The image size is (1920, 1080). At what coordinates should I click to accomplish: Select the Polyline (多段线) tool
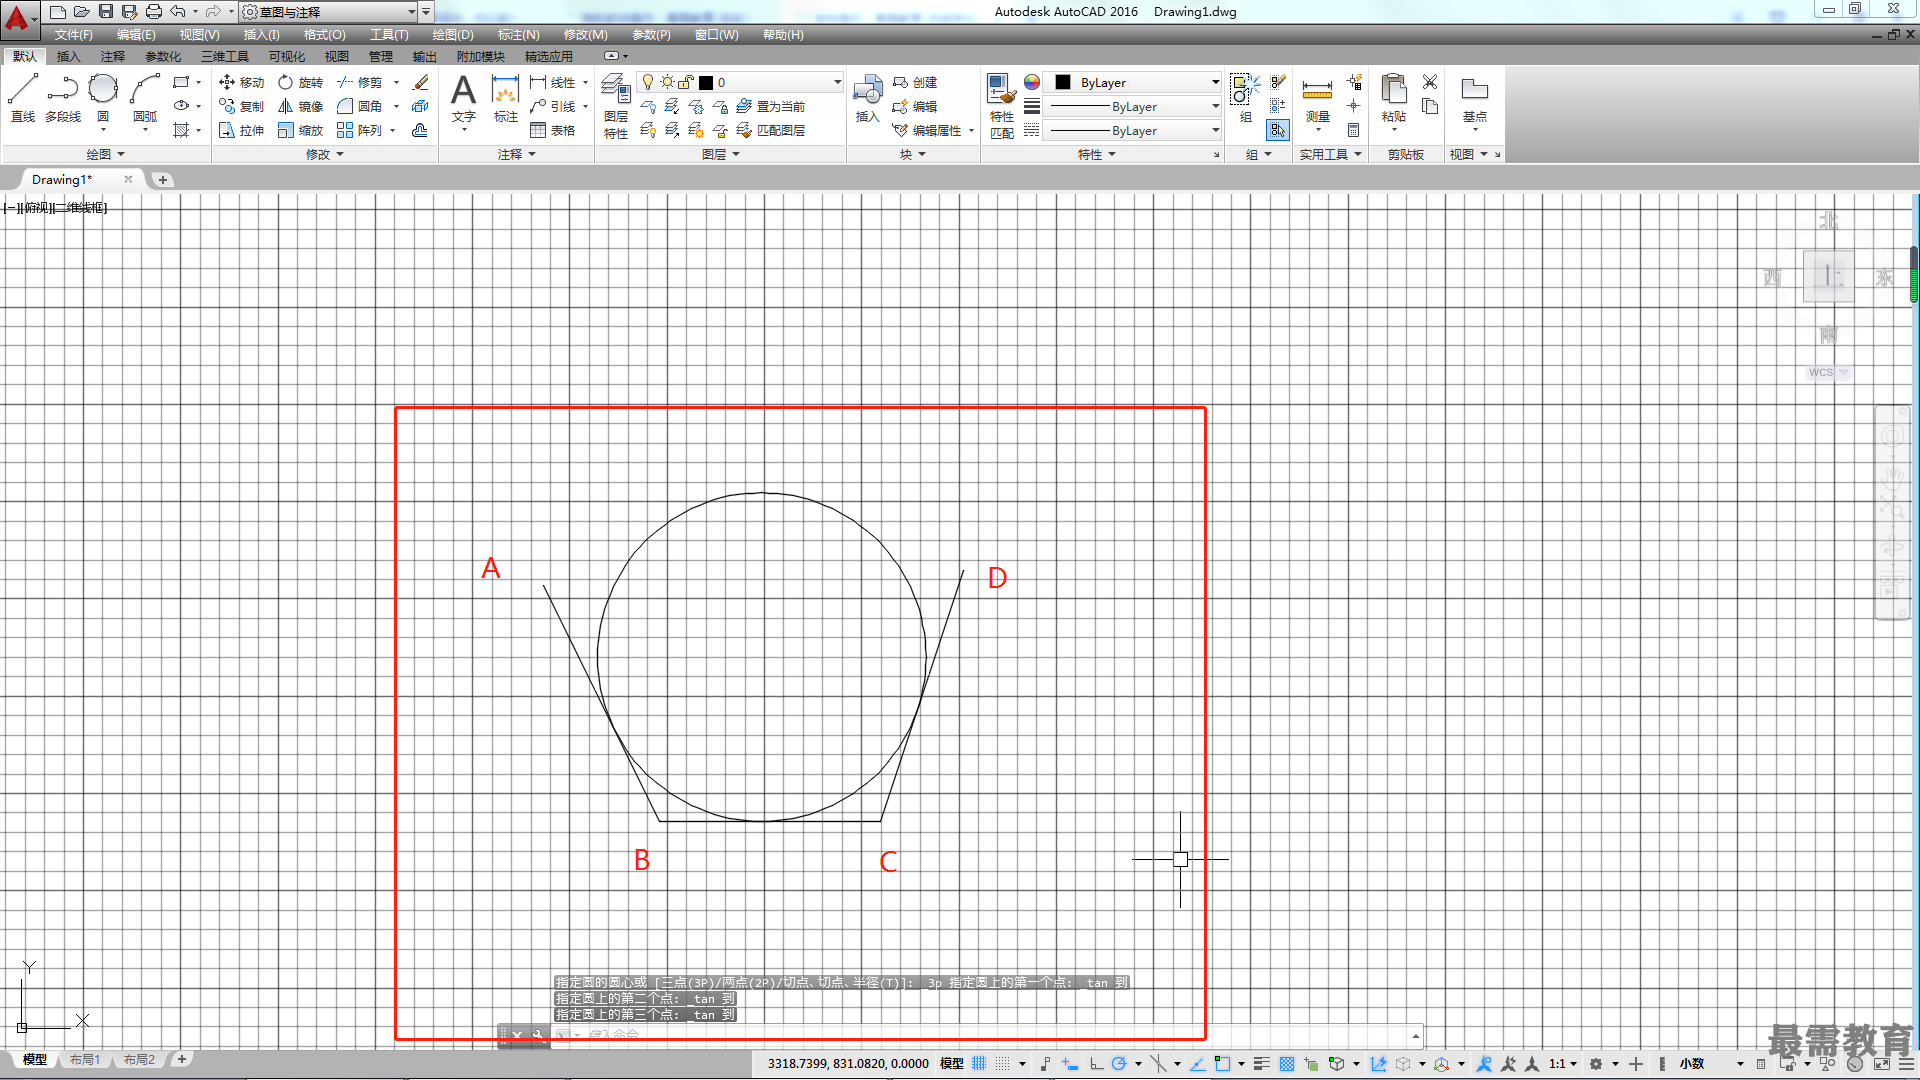pos(63,98)
